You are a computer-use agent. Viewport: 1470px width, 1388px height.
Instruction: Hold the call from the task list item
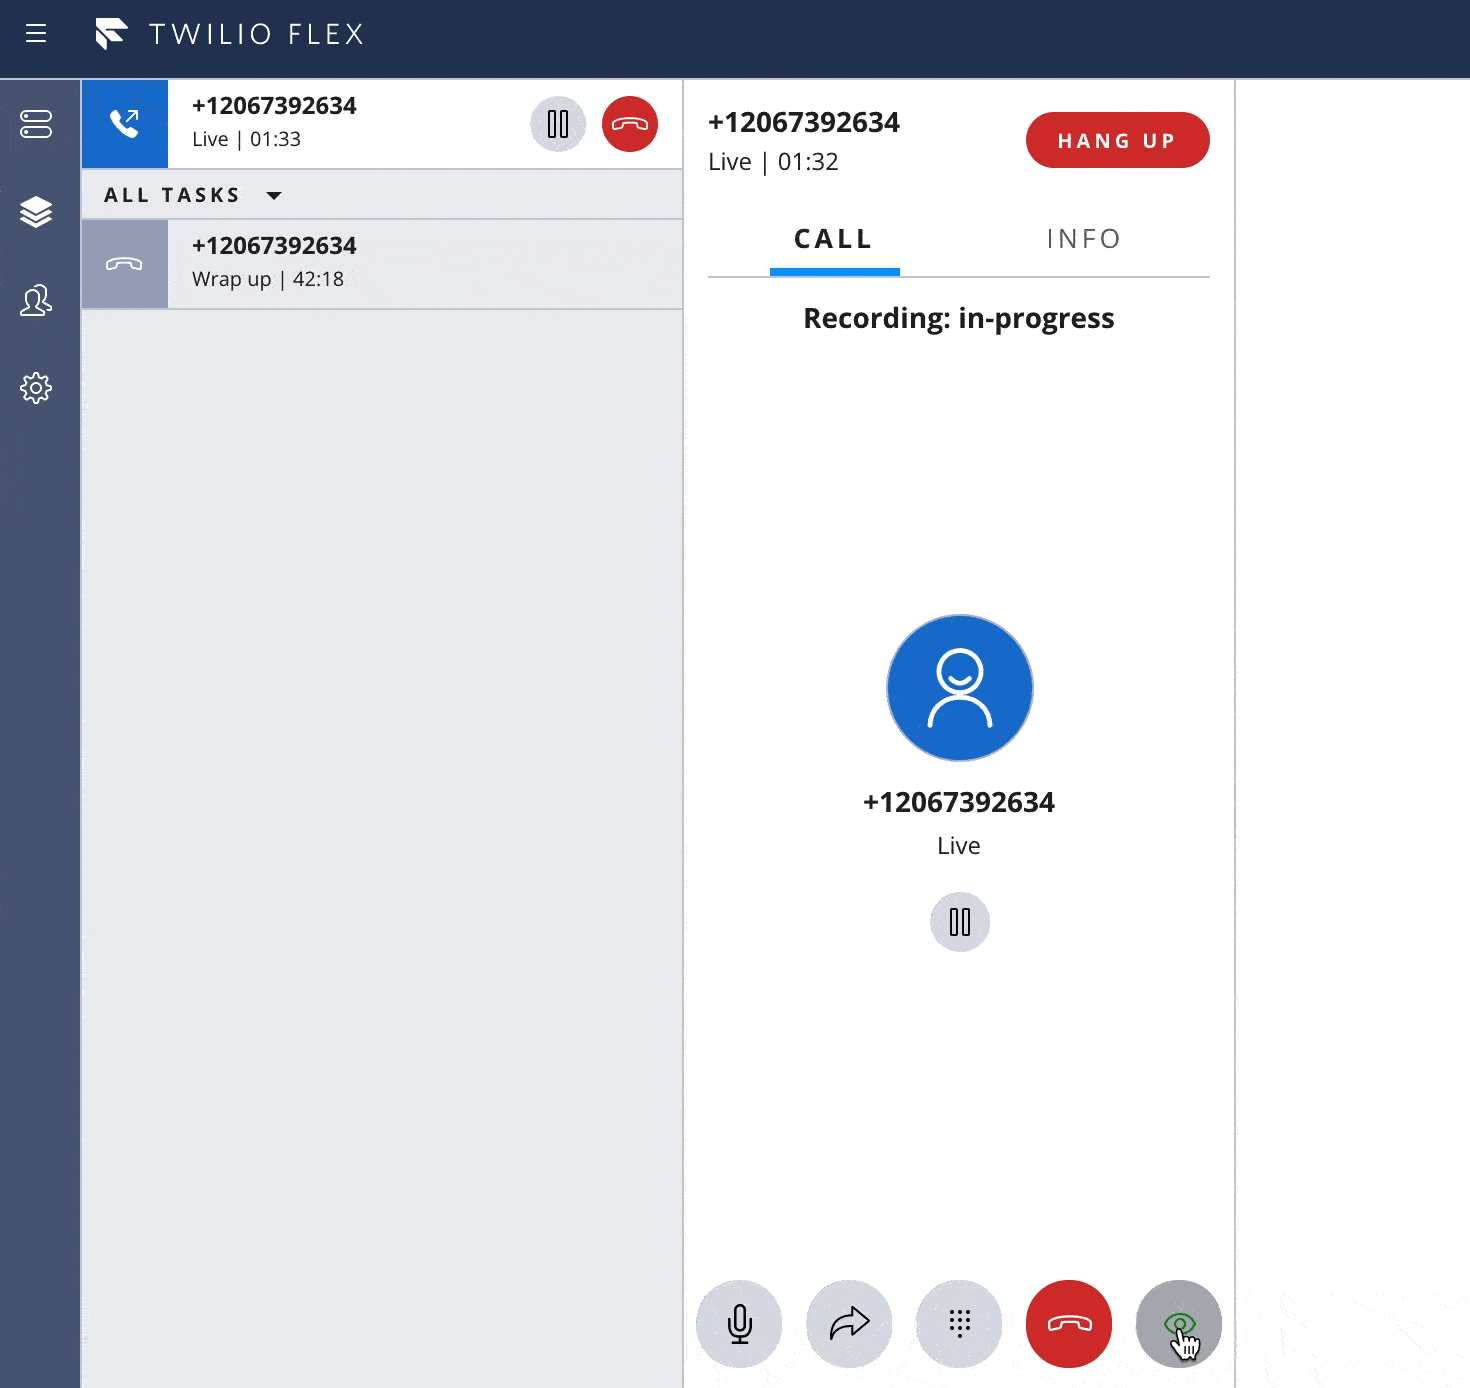tap(558, 124)
